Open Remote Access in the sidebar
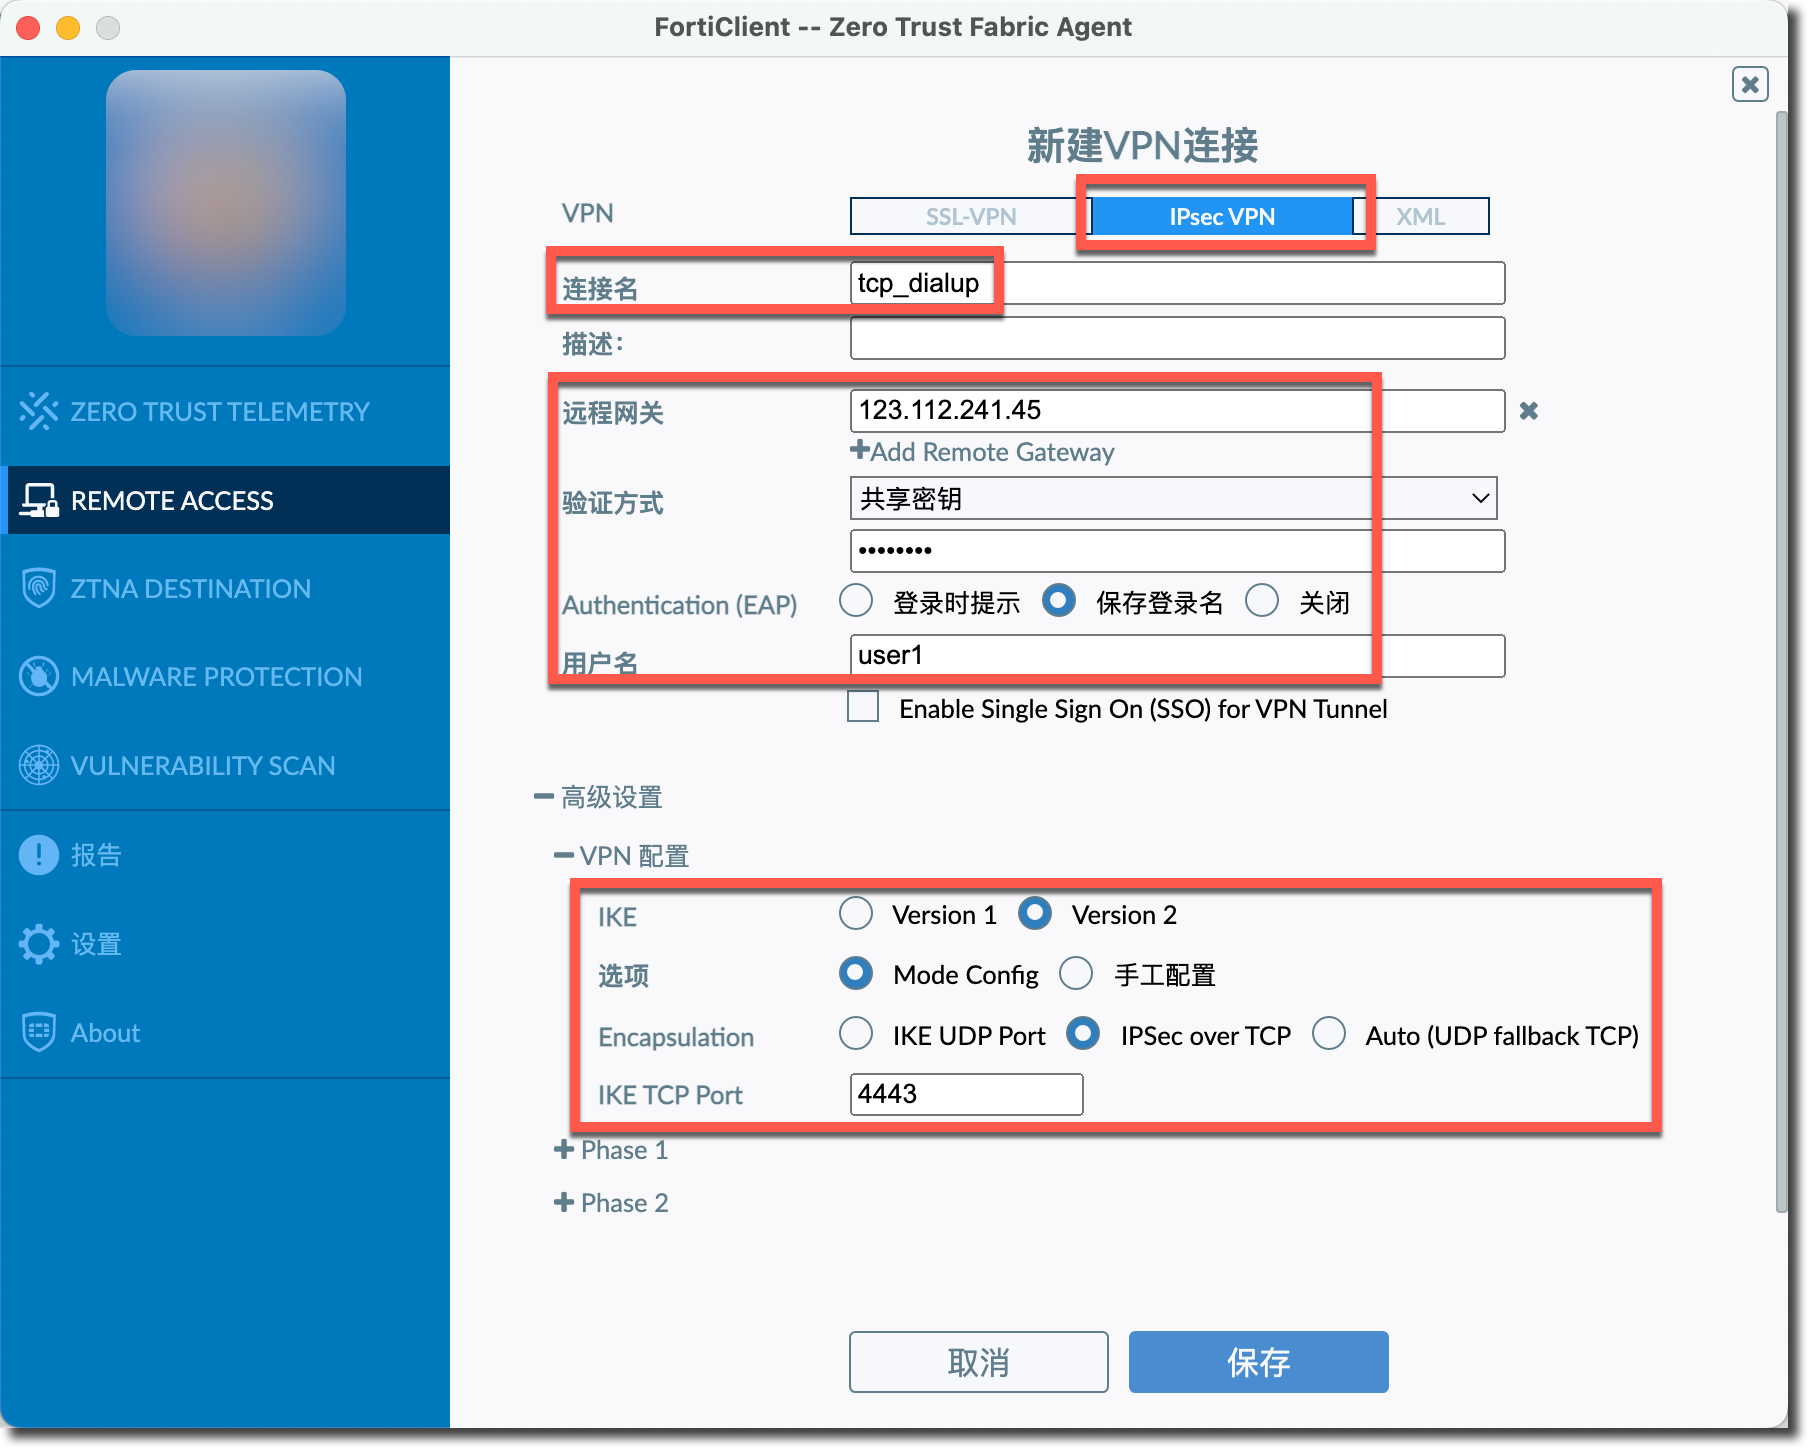This screenshot has height=1448, width=1808. coord(225,500)
